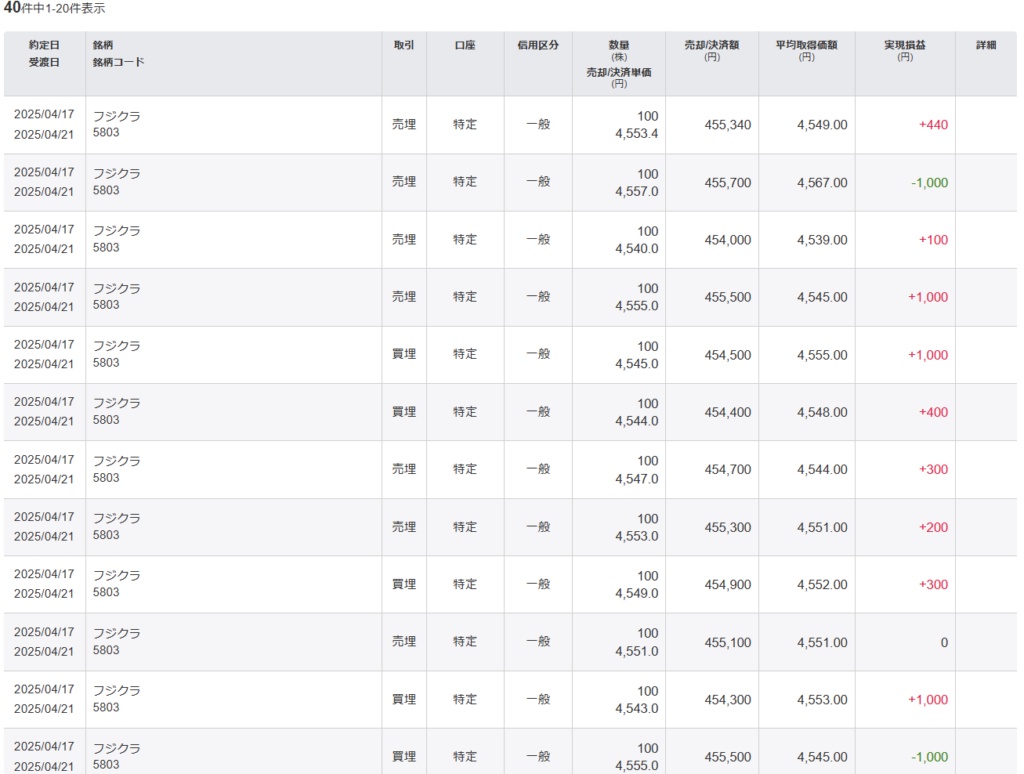The width and height of the screenshot is (1024, 774).
Task: Select the 取引 column header
Action: pyautogui.click(x=404, y=45)
